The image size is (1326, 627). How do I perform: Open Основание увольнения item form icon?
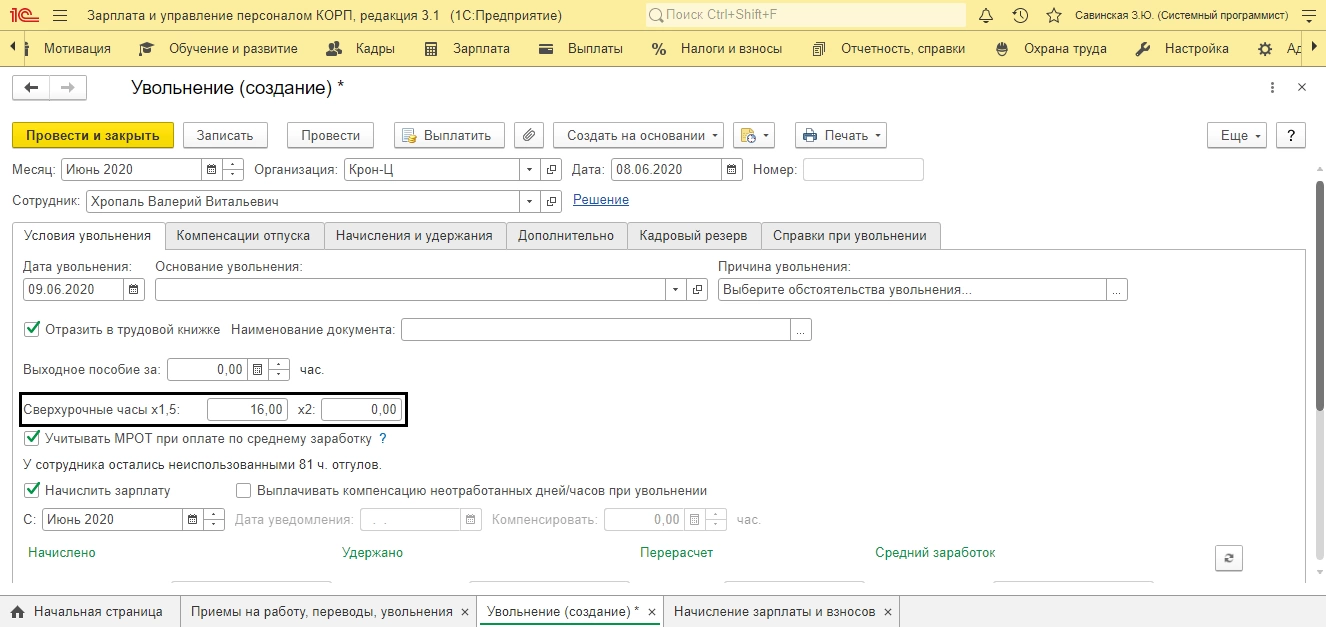tap(697, 289)
